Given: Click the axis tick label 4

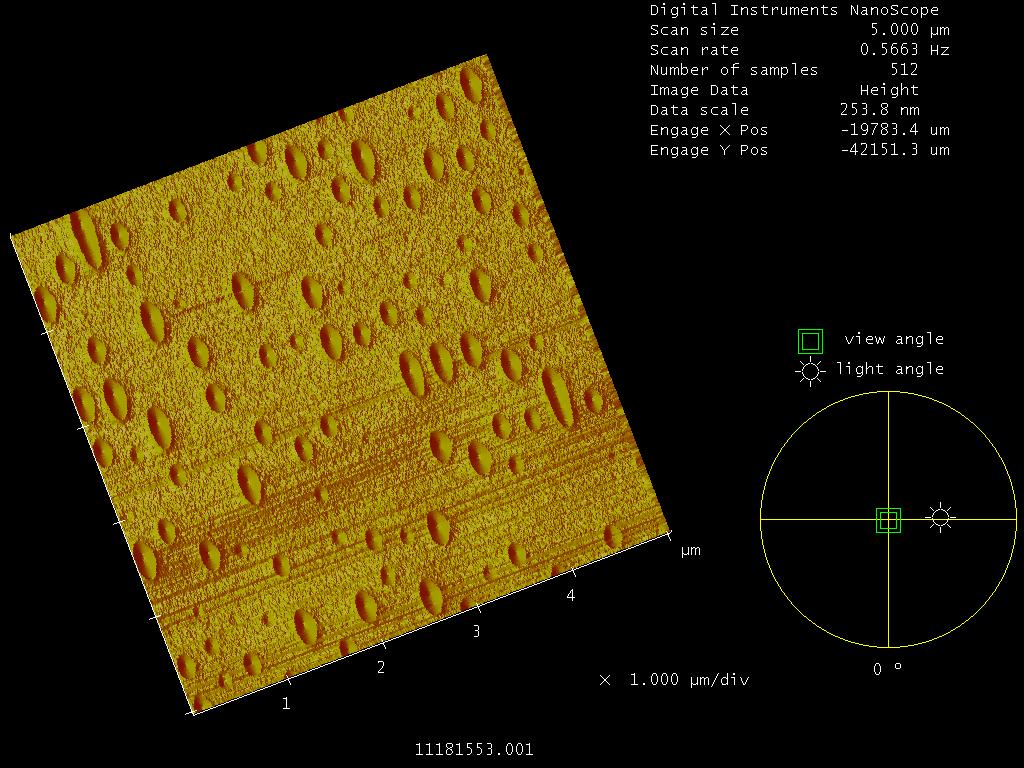Looking at the screenshot, I should point(571,595).
